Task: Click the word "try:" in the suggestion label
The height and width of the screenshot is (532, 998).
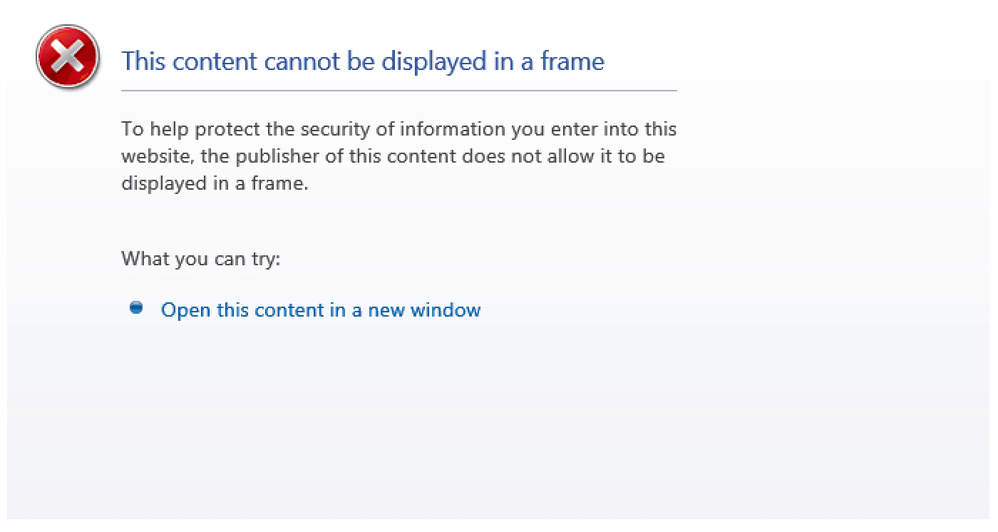Action: (264, 259)
